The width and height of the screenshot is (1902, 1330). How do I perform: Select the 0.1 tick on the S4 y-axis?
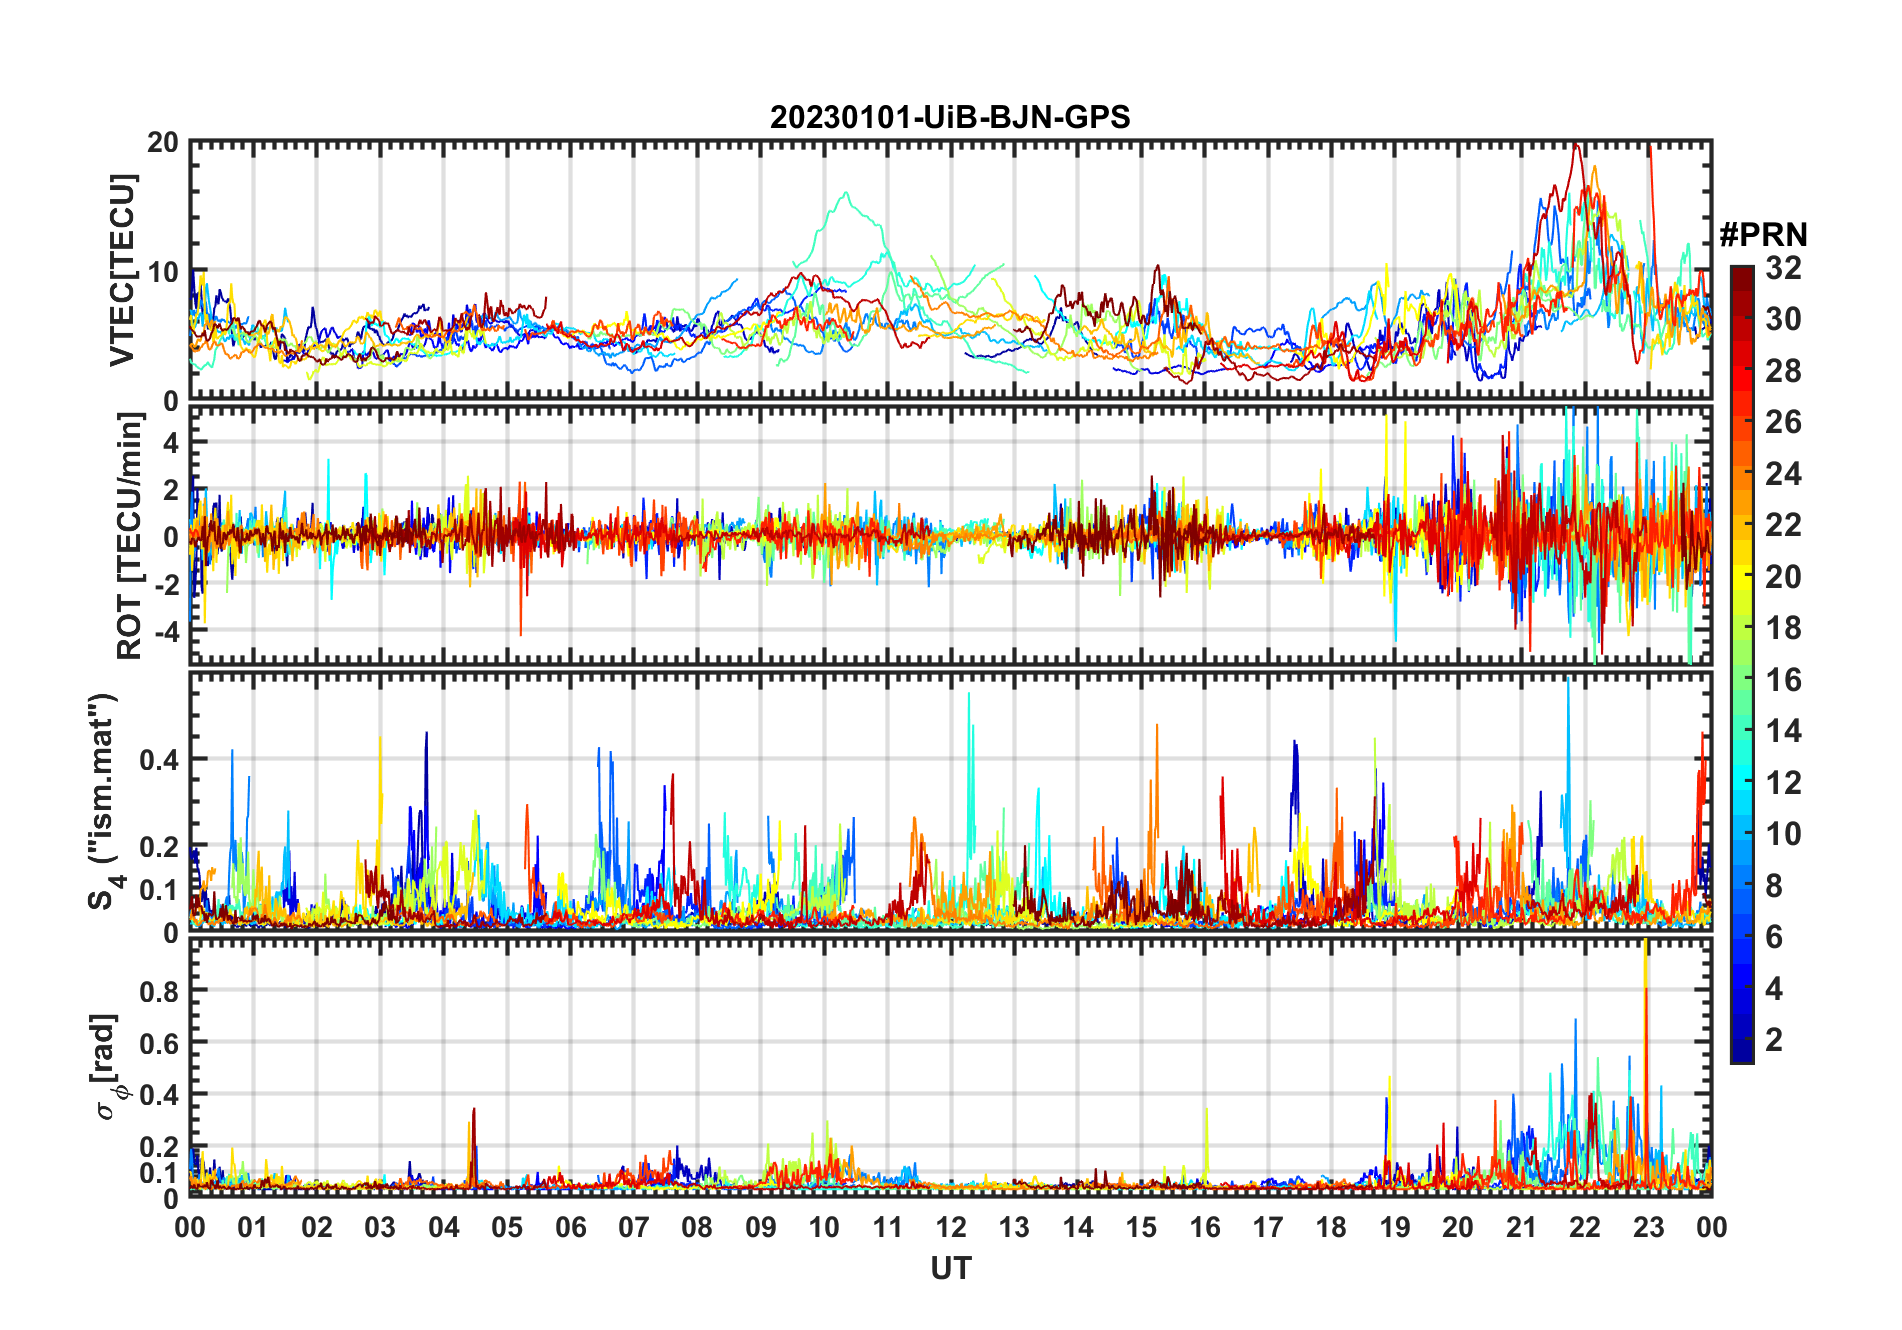click(x=160, y=889)
